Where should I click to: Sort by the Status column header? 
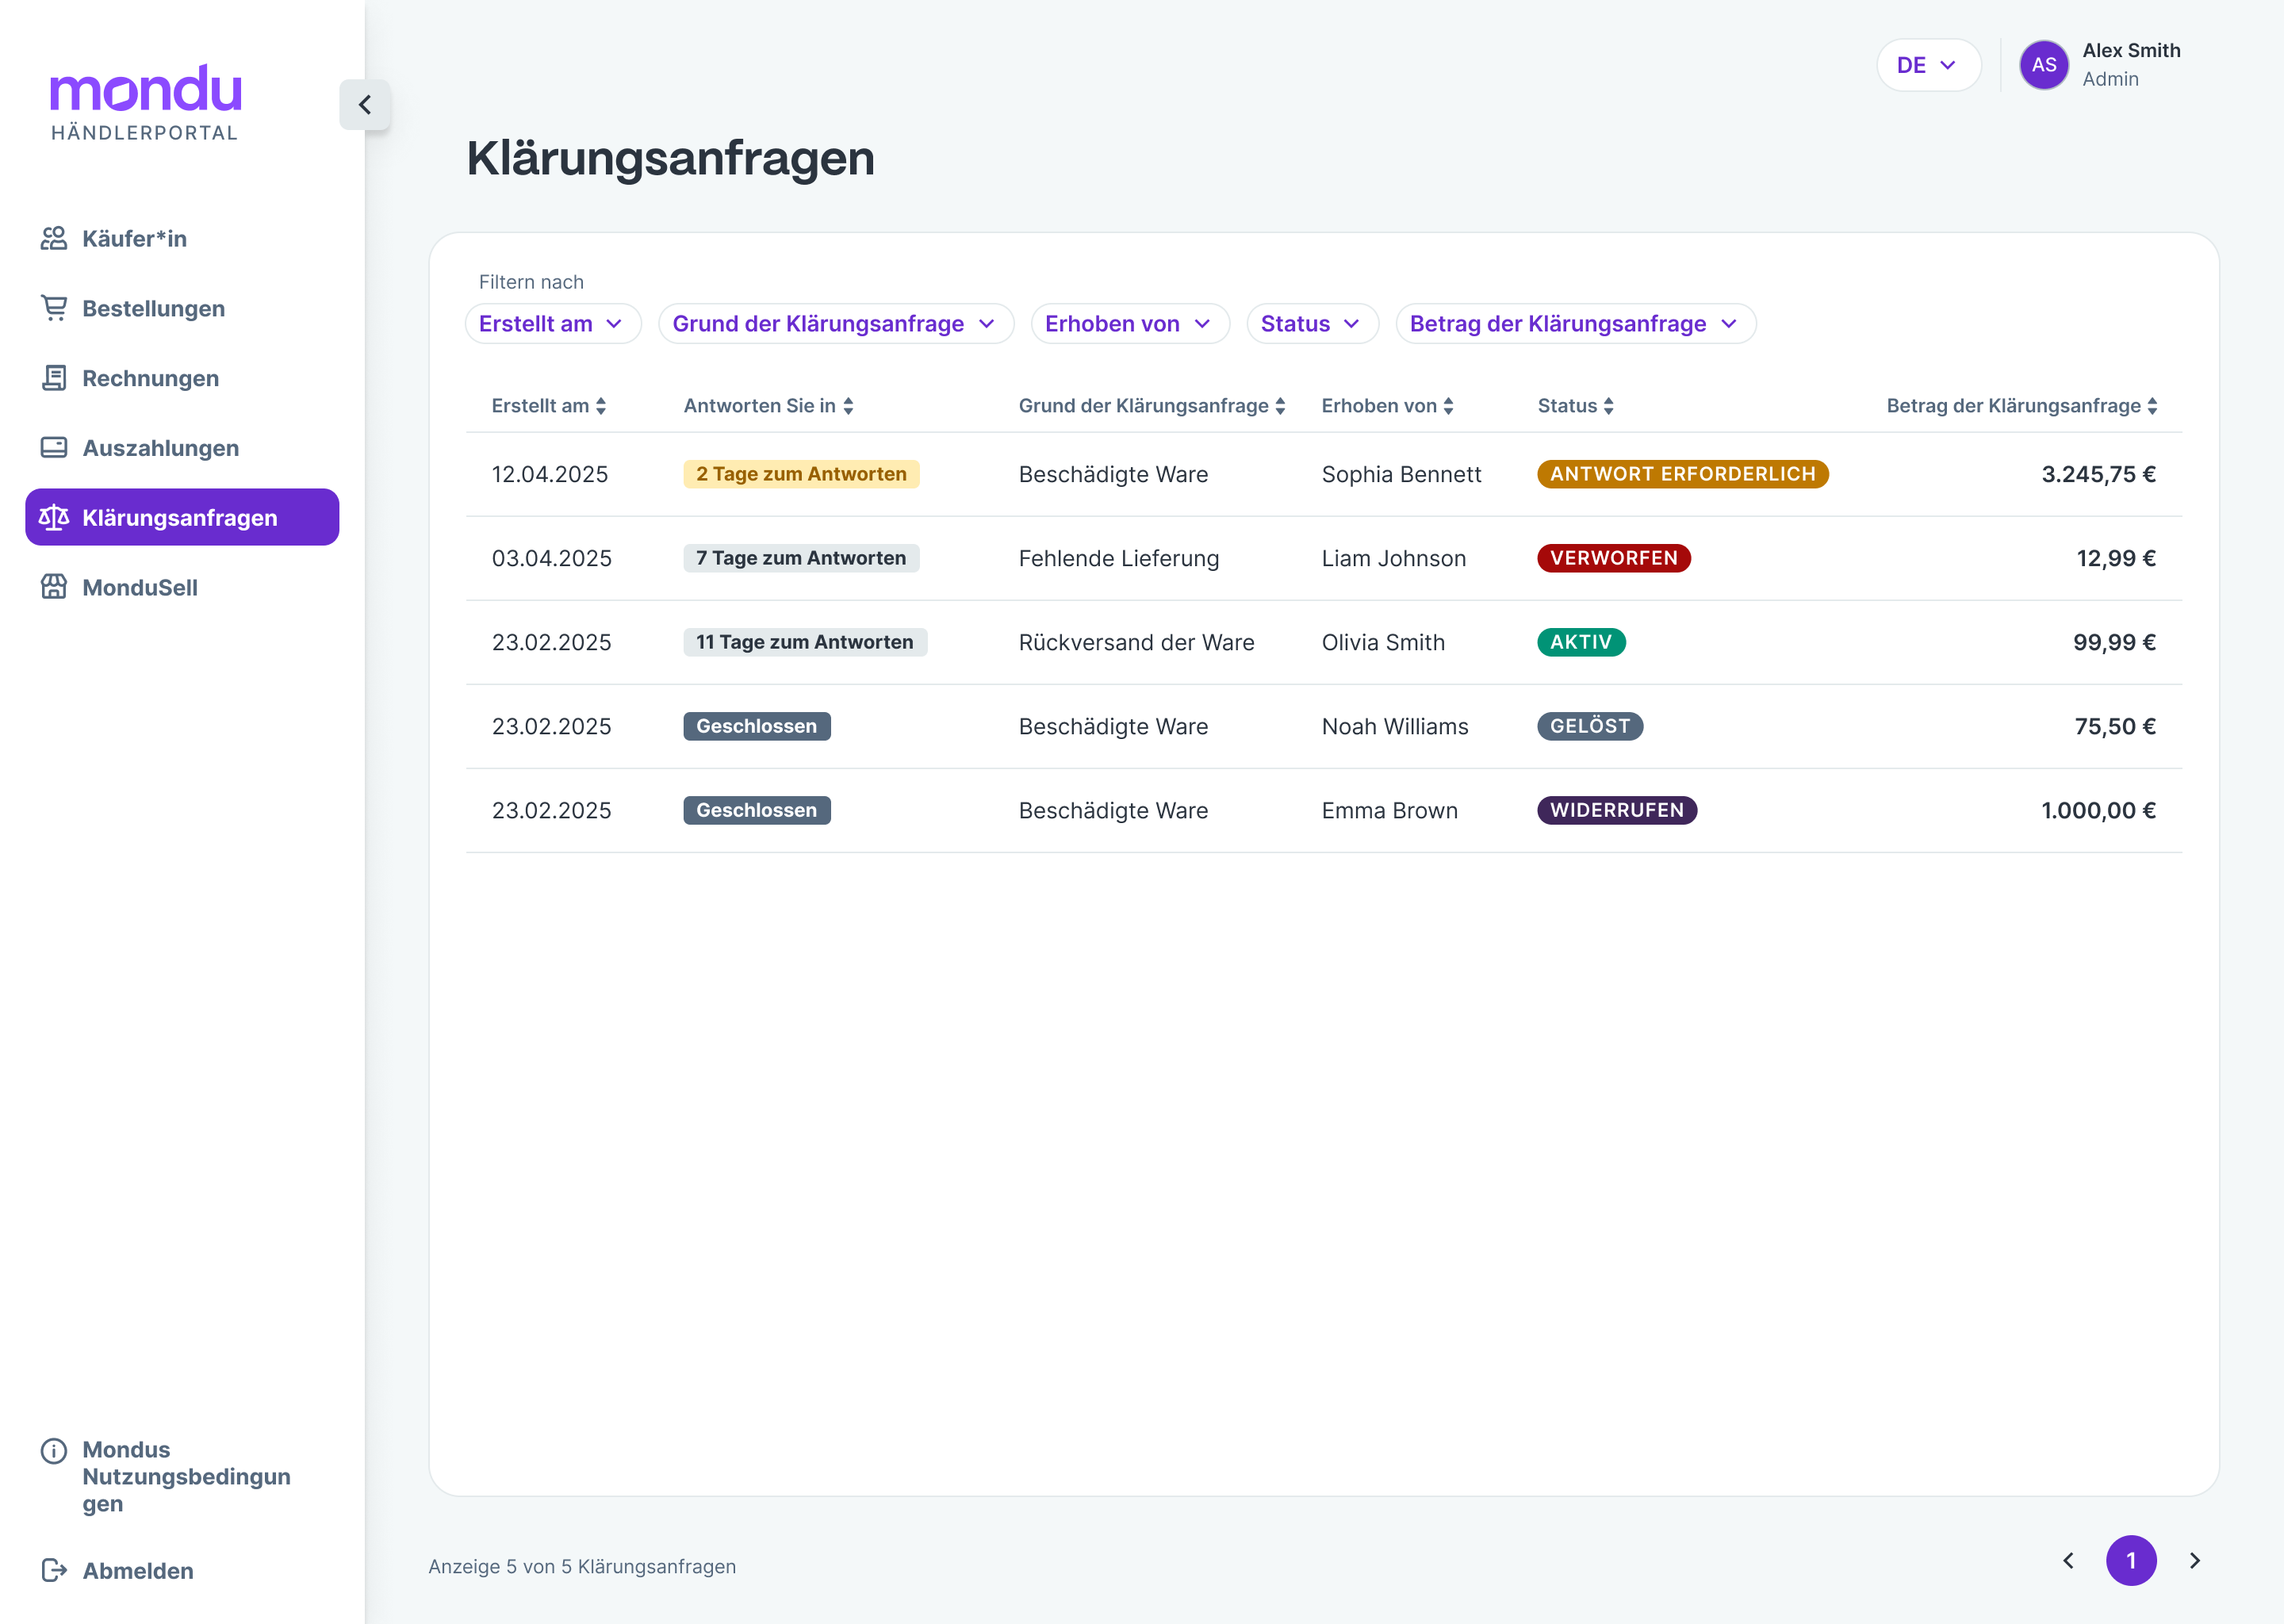(x=1575, y=406)
